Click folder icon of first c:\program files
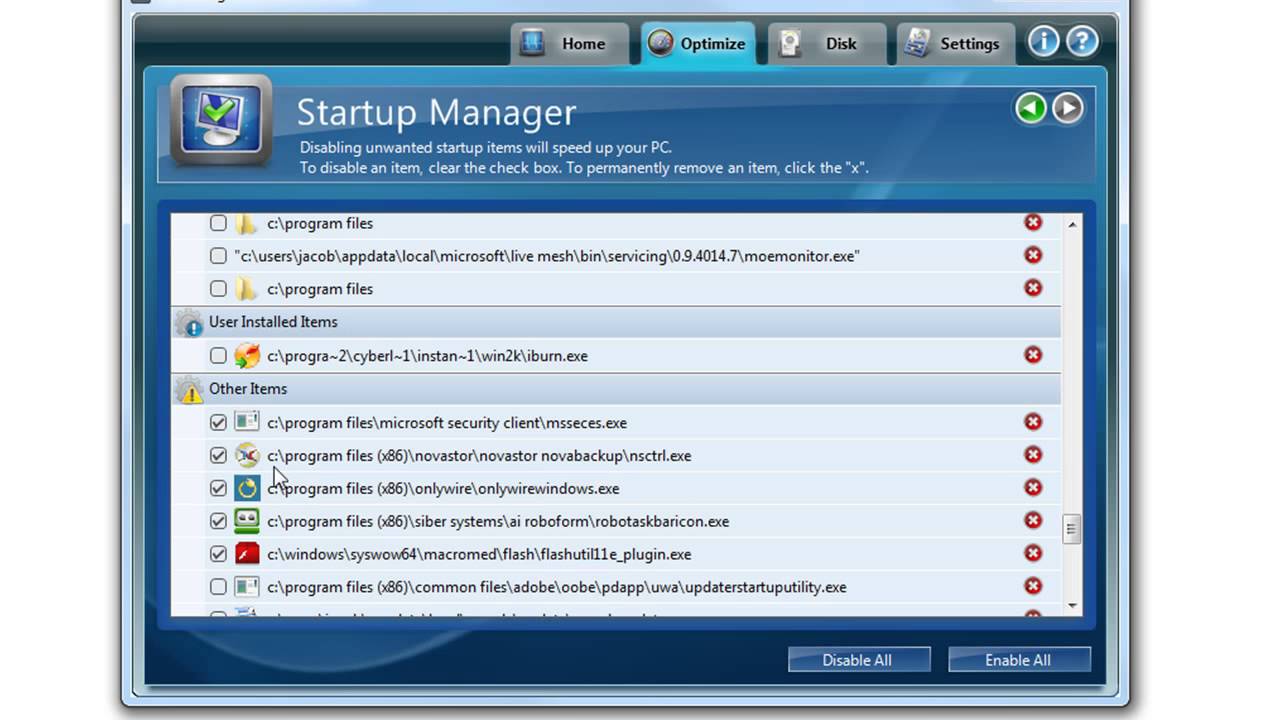Screen dimensions: 1280x720 tap(246, 223)
